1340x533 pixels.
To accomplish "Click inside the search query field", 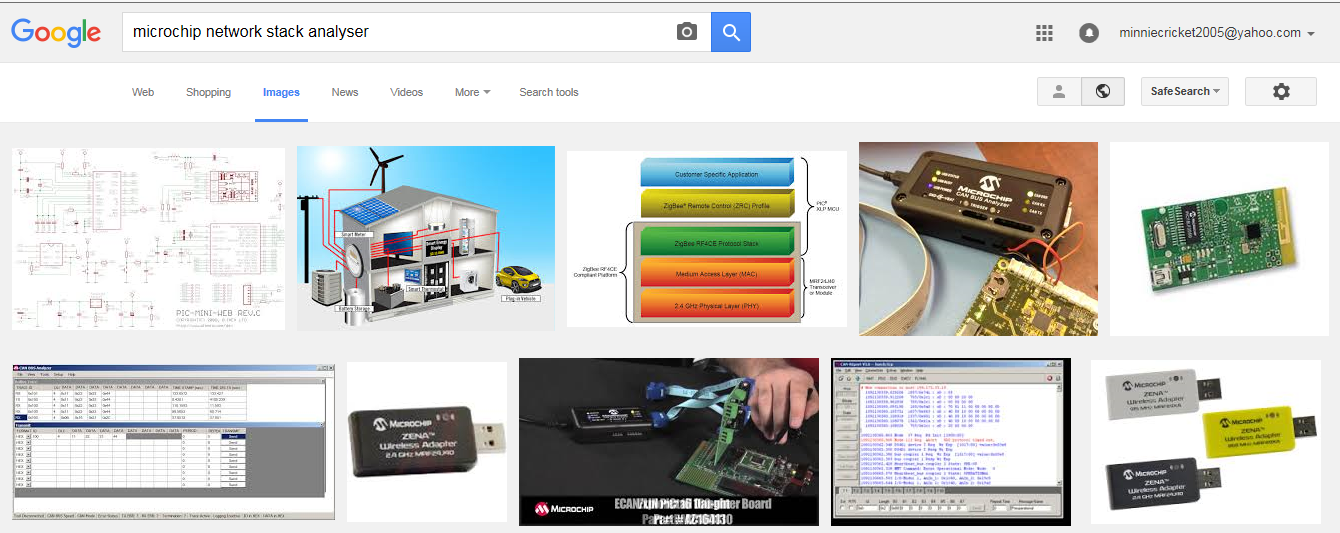I will 400,32.
